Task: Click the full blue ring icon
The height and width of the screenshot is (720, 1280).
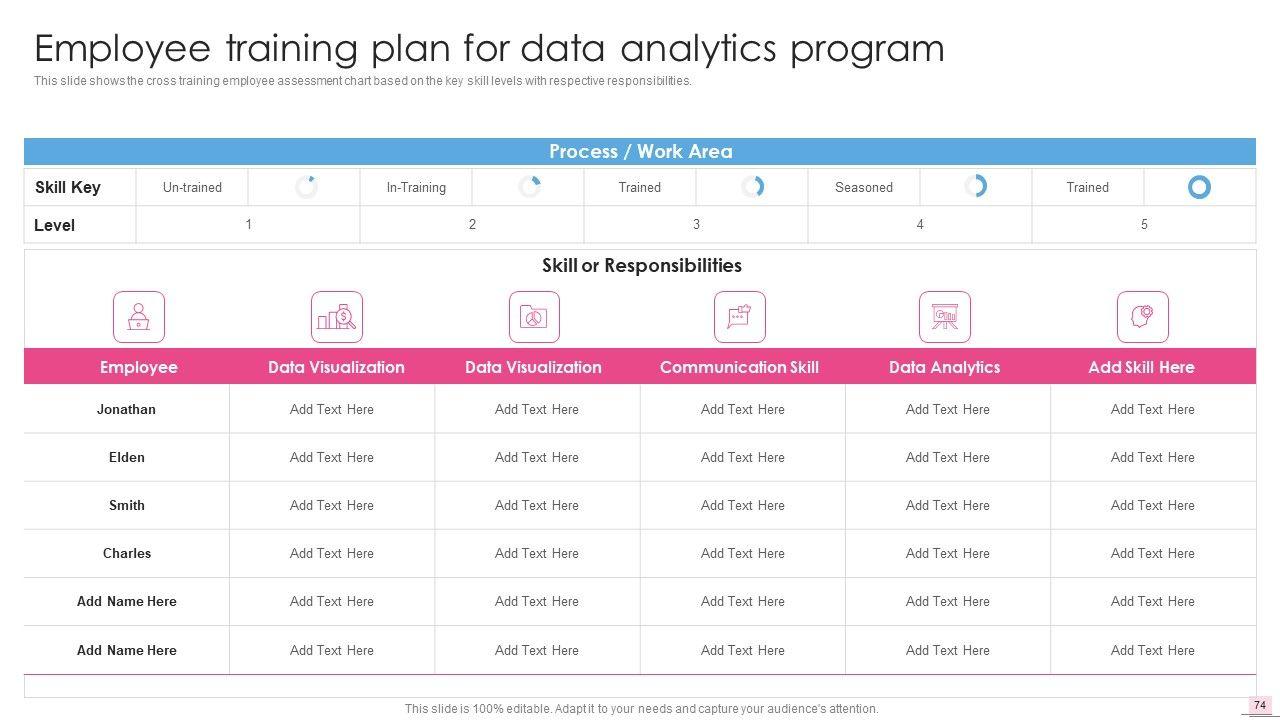Action: pos(1199,187)
